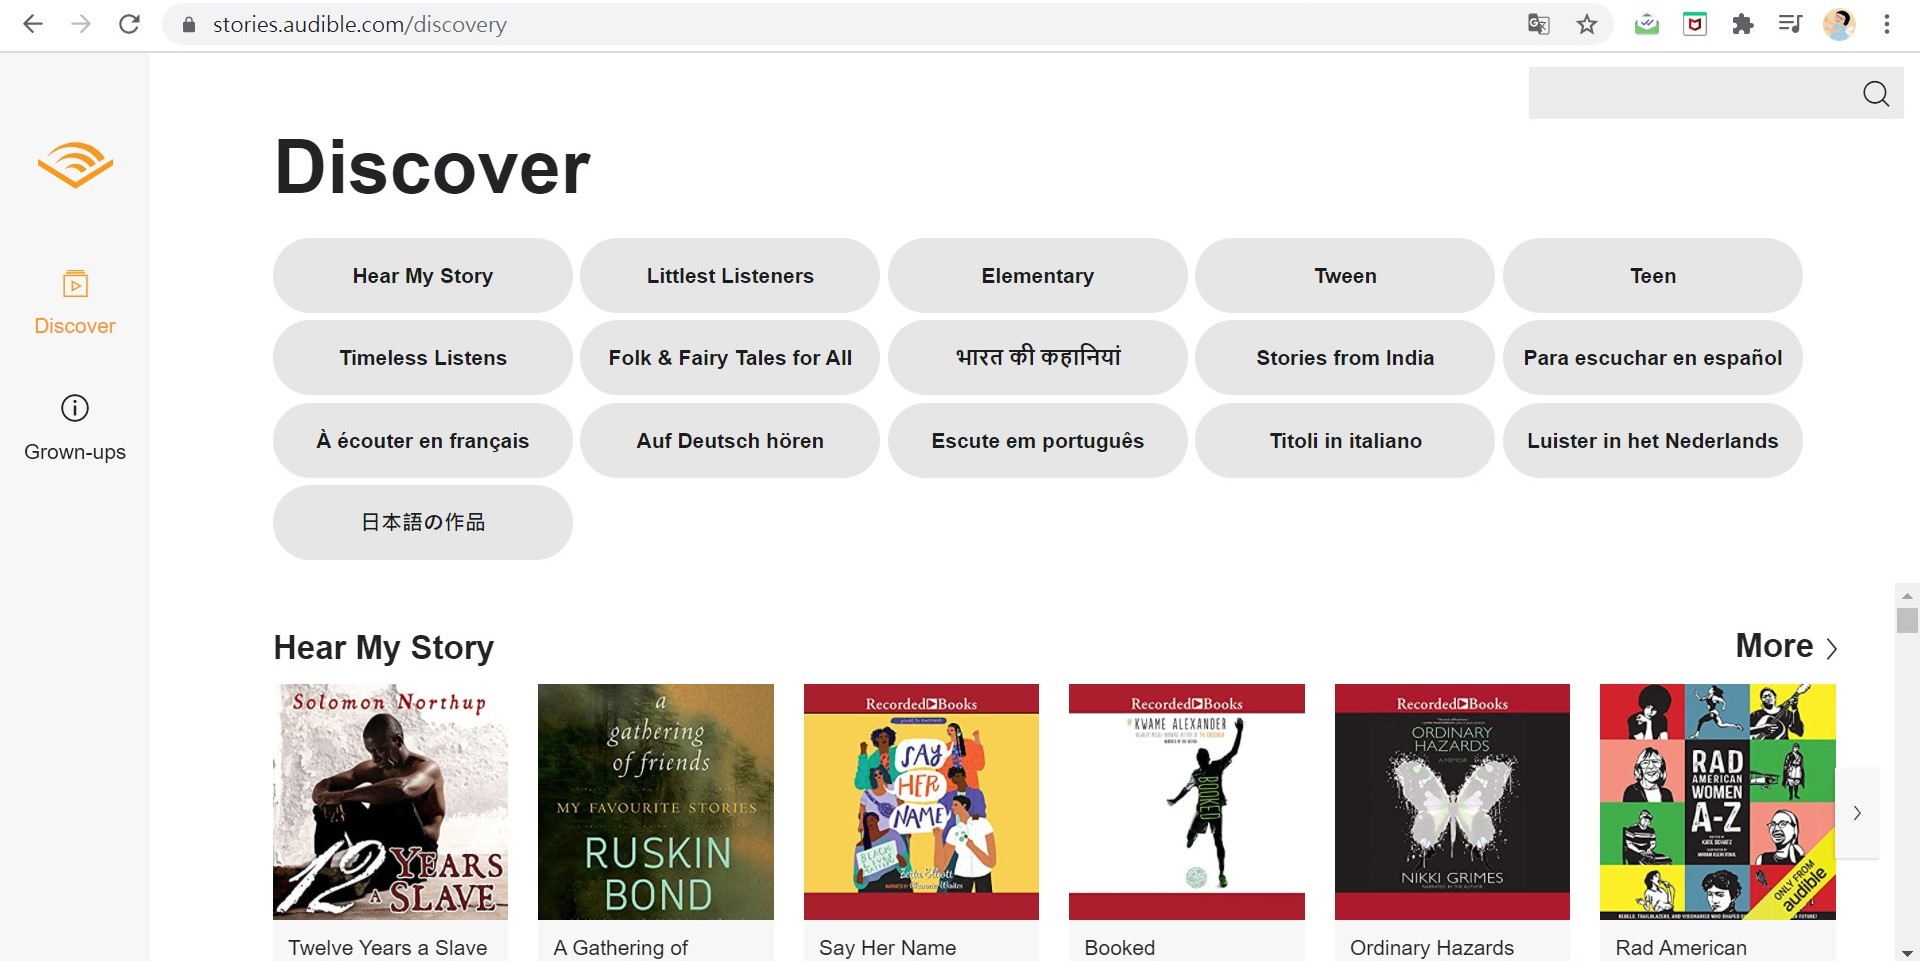Advance the carousel with right arrow
Viewport: 1920px width, 961px height.
[1856, 813]
